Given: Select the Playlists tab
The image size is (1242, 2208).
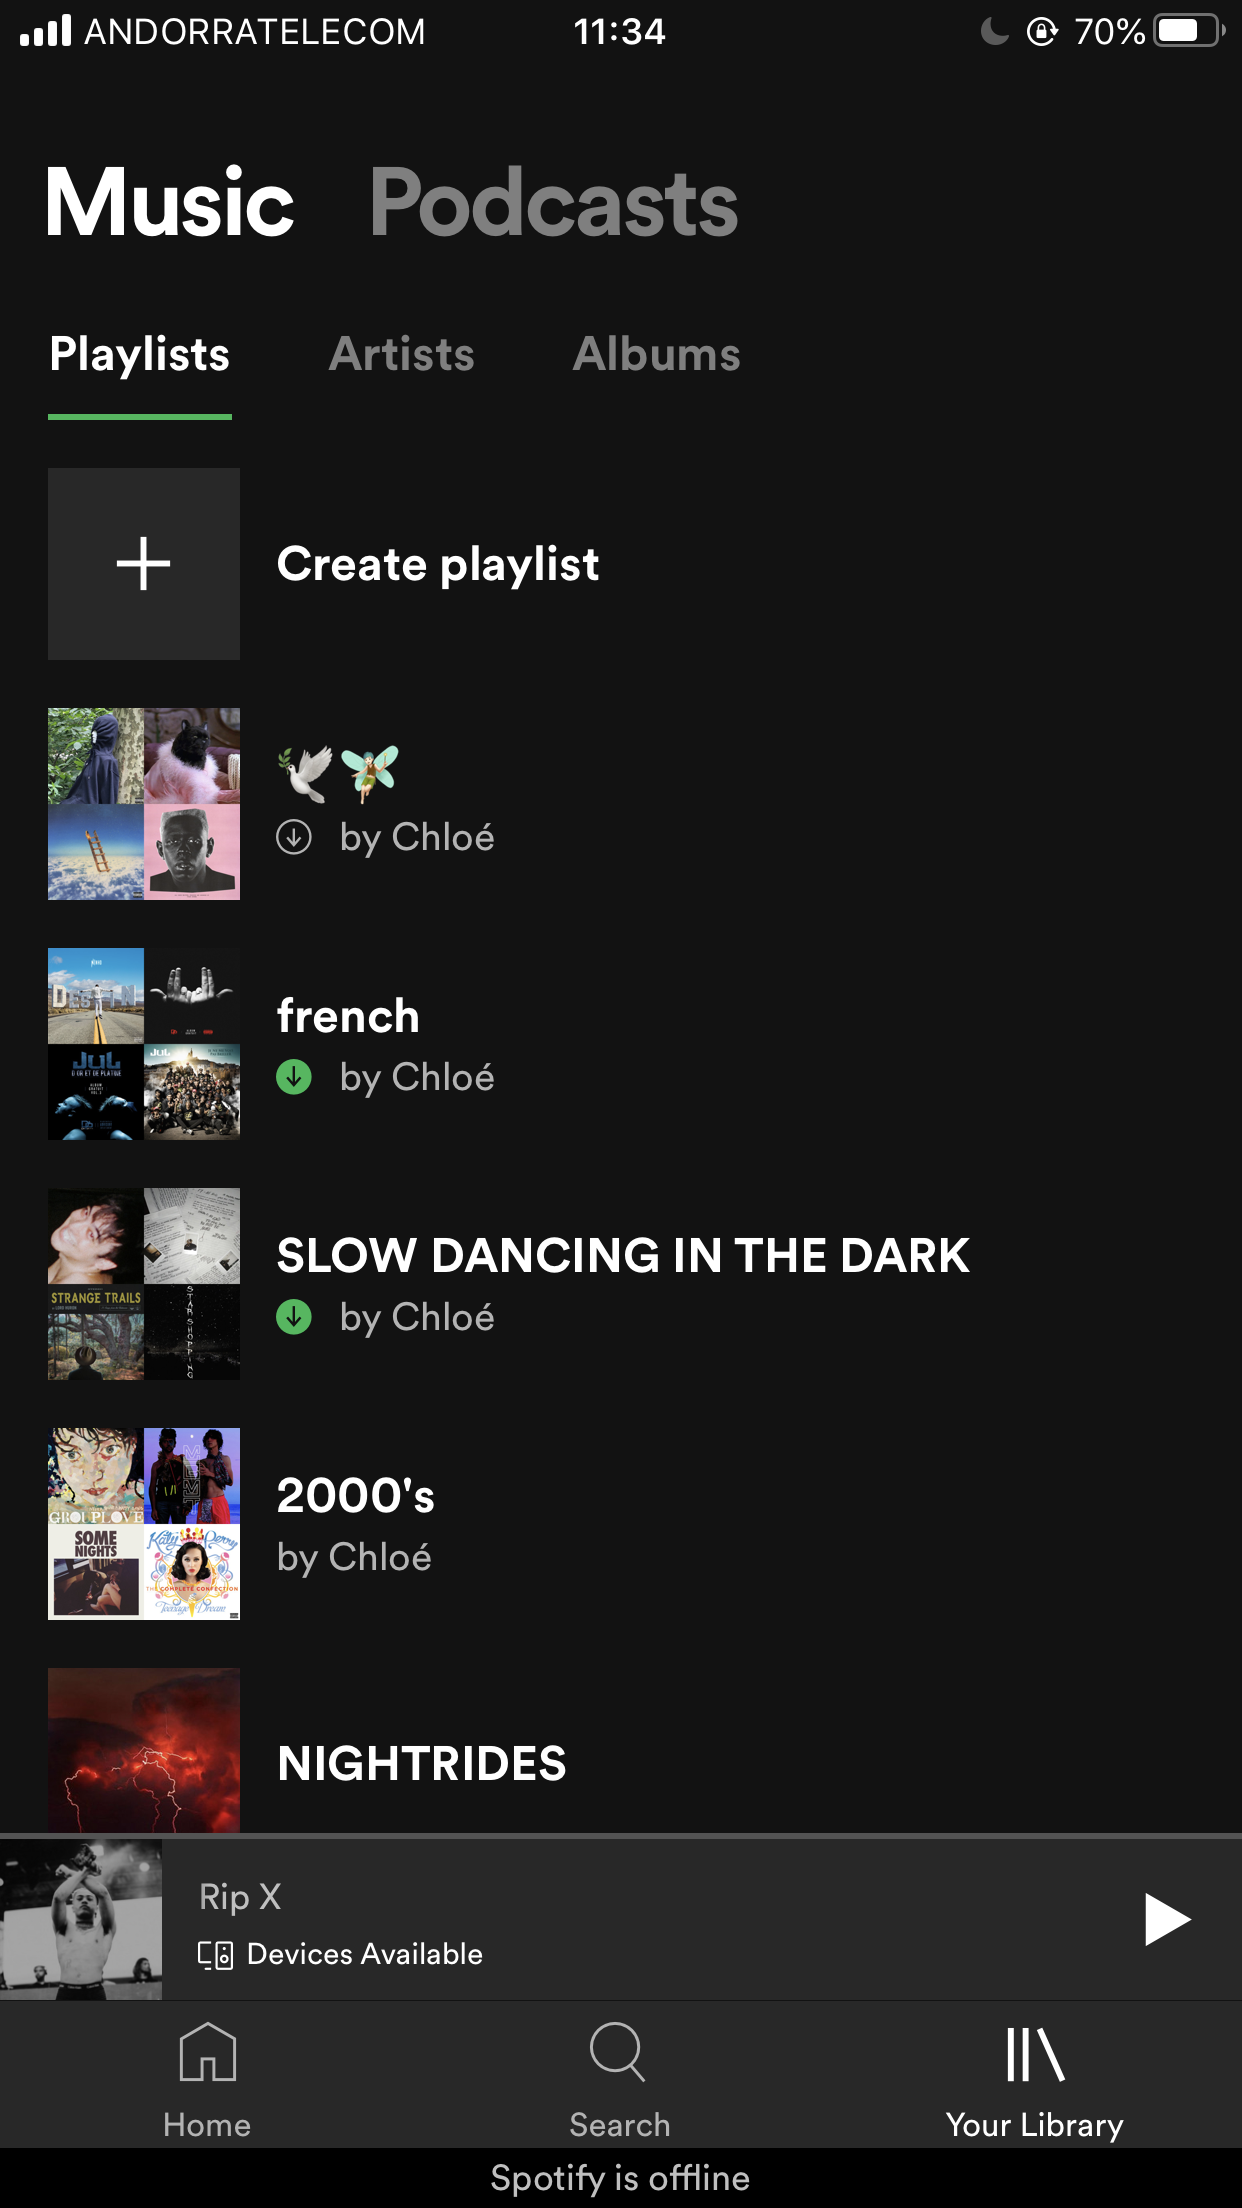Looking at the screenshot, I should click(x=140, y=356).
